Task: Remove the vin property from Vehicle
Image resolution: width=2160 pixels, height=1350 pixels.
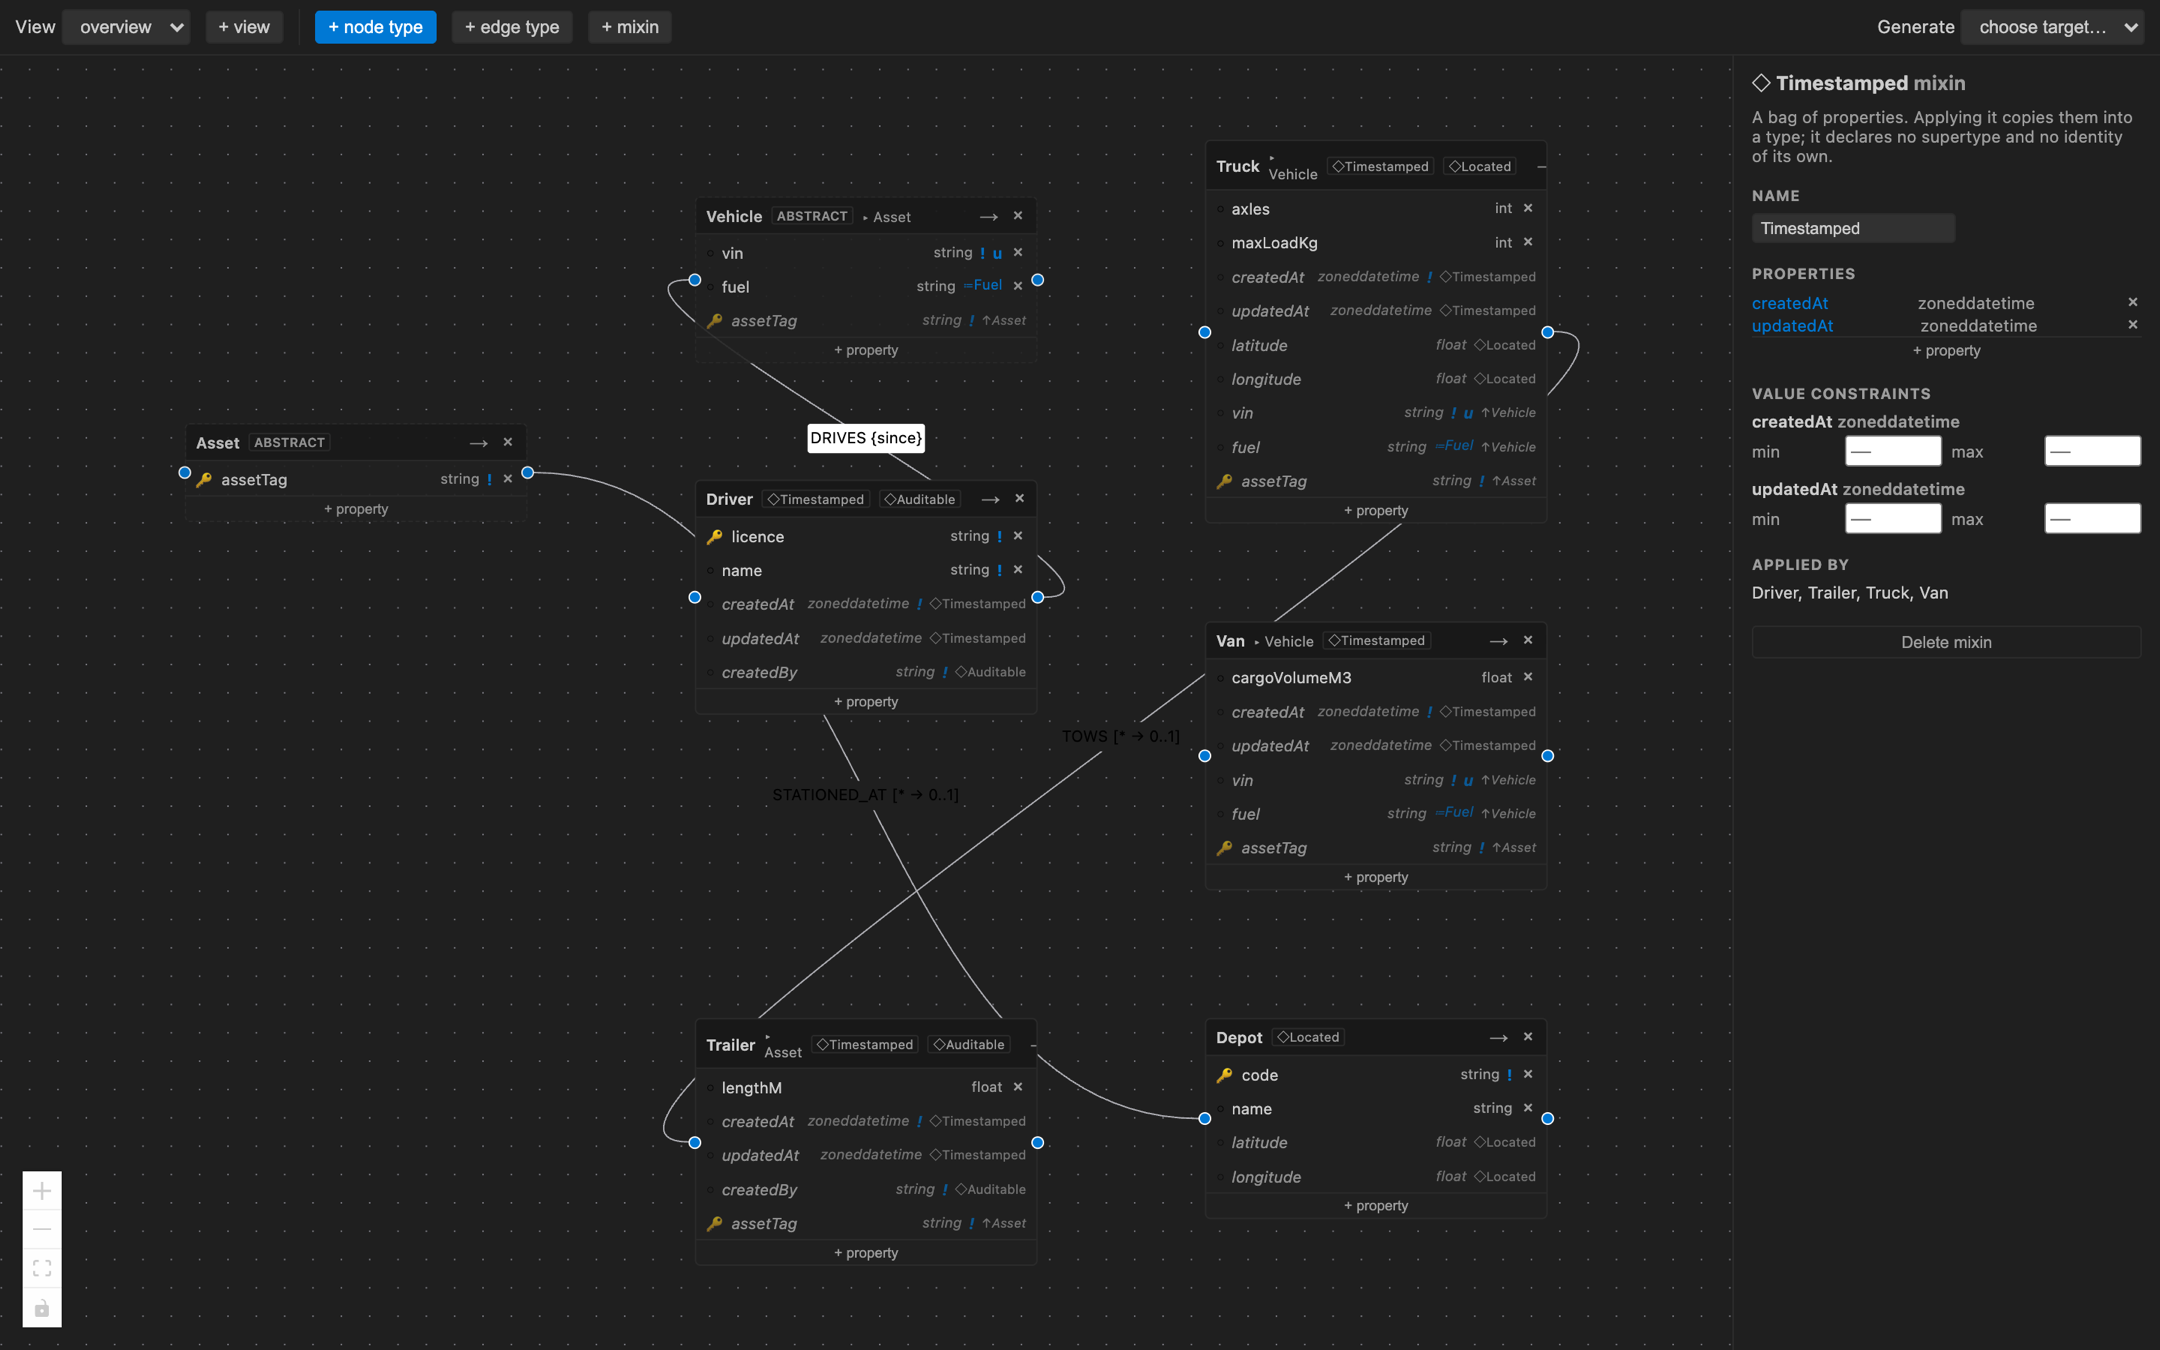Action: 1018,253
